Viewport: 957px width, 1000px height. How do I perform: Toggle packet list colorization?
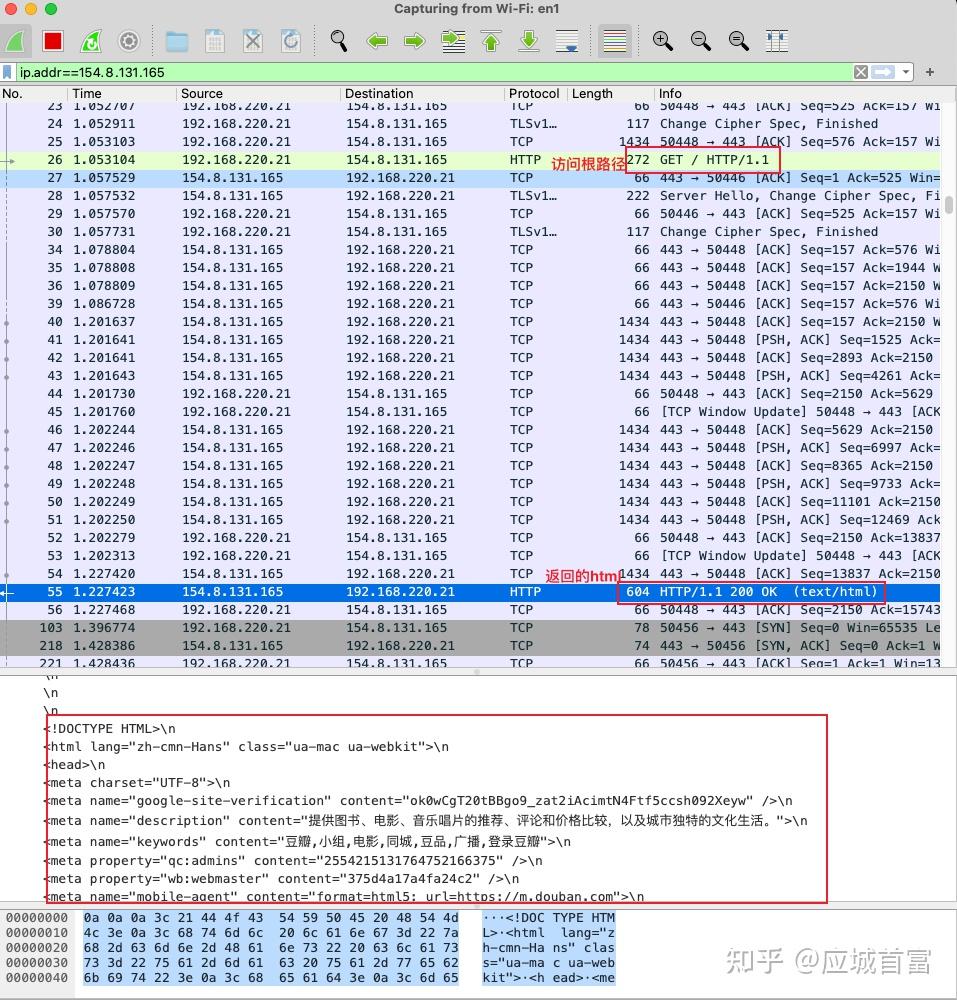point(614,41)
